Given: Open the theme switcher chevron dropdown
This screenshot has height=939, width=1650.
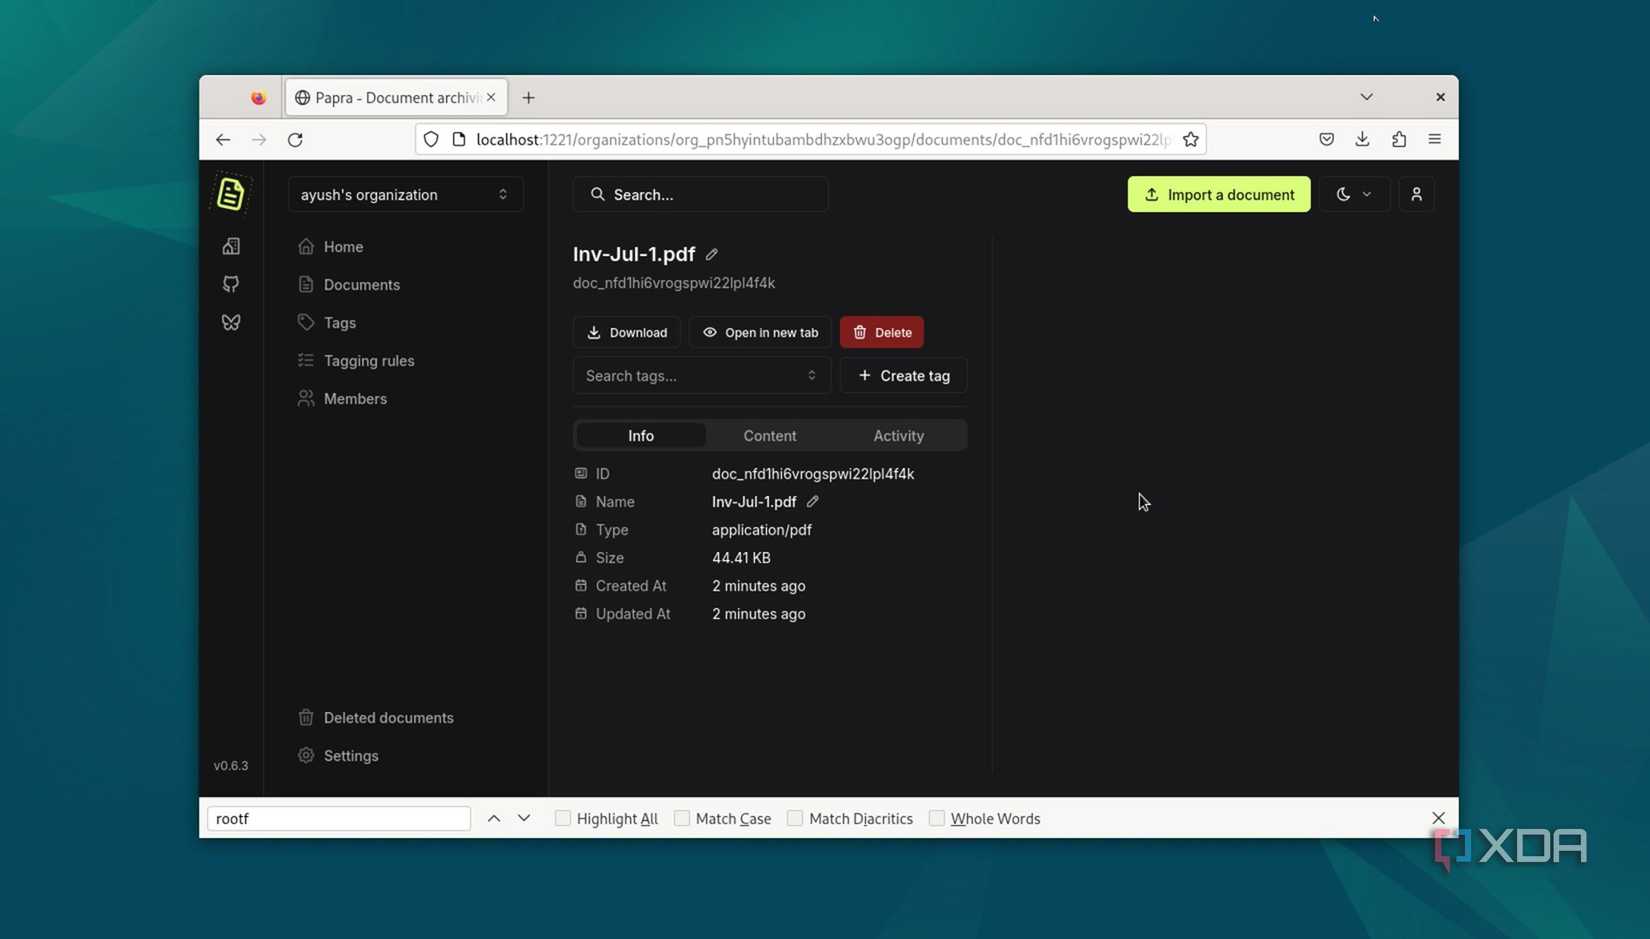Looking at the screenshot, I should (1366, 194).
